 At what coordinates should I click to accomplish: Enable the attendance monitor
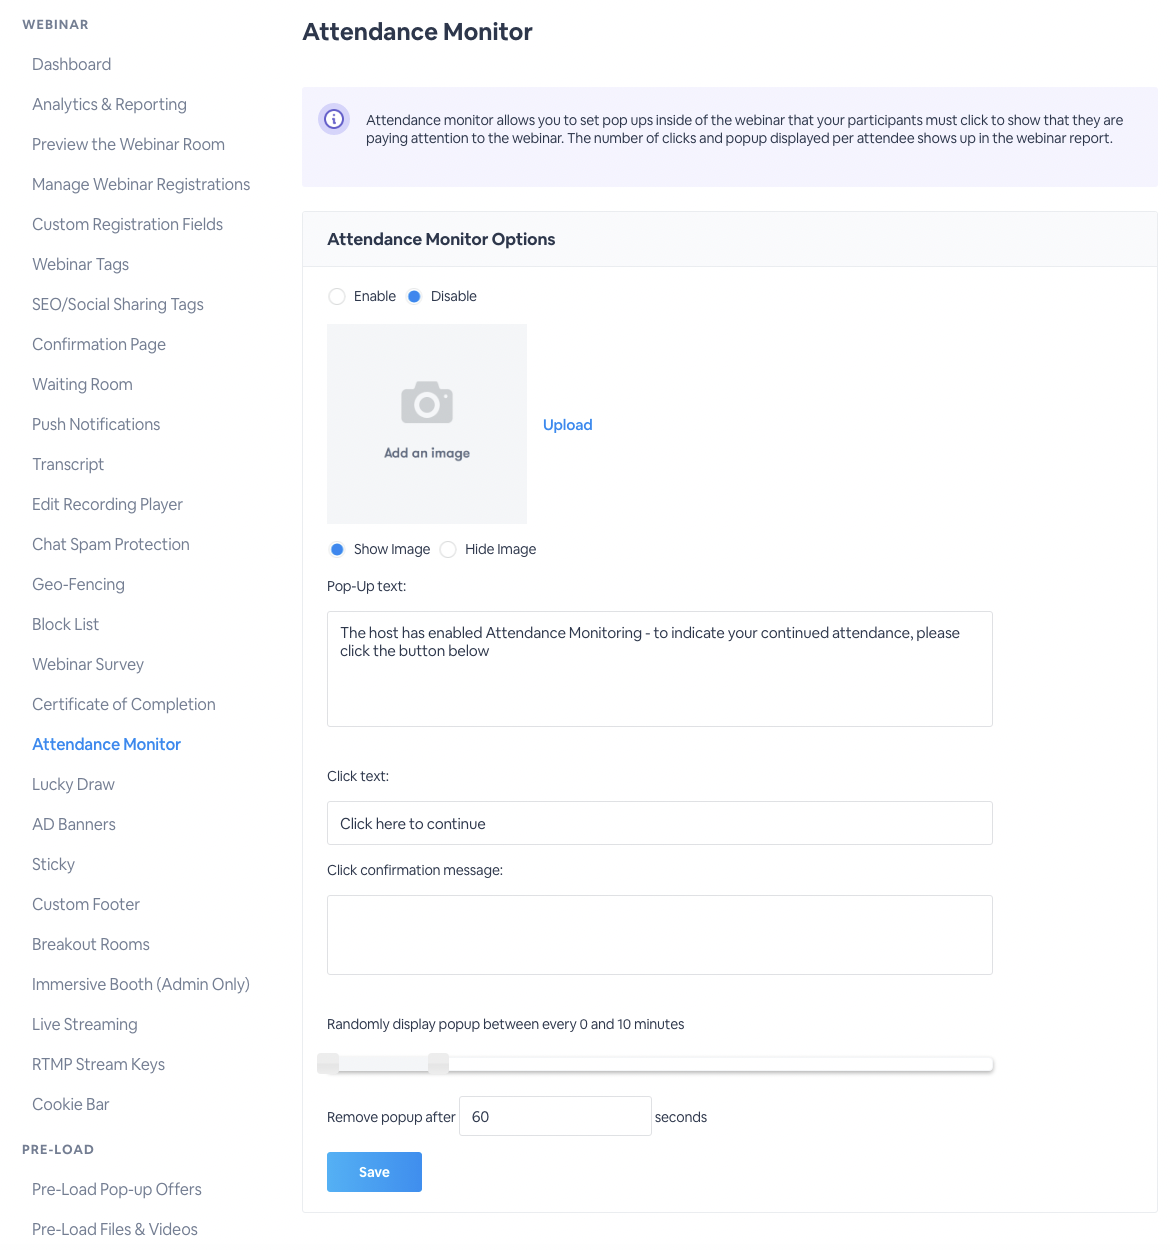click(337, 296)
